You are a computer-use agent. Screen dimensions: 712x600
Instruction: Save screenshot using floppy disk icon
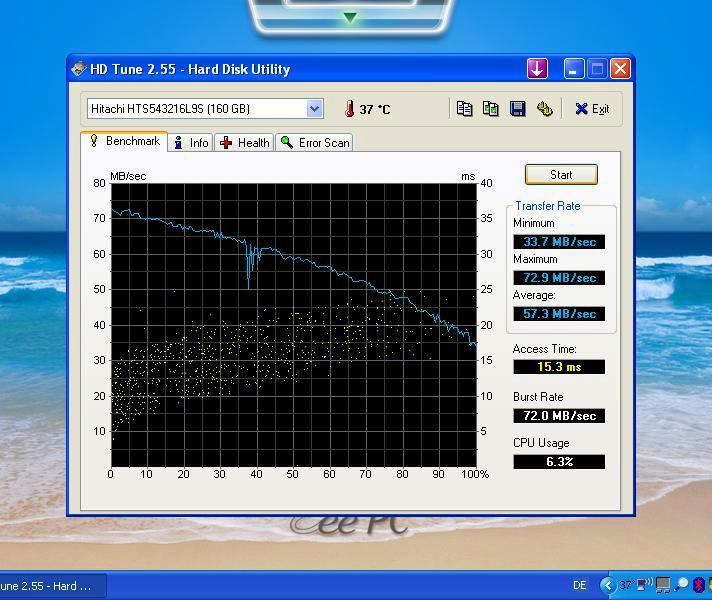[518, 109]
